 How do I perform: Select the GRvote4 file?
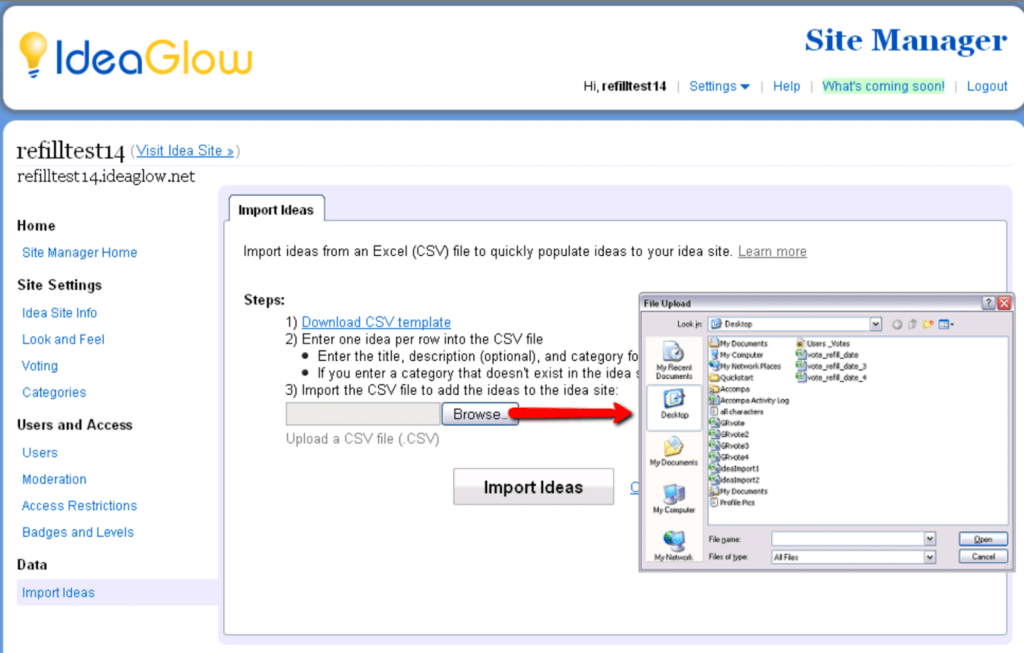coord(729,457)
